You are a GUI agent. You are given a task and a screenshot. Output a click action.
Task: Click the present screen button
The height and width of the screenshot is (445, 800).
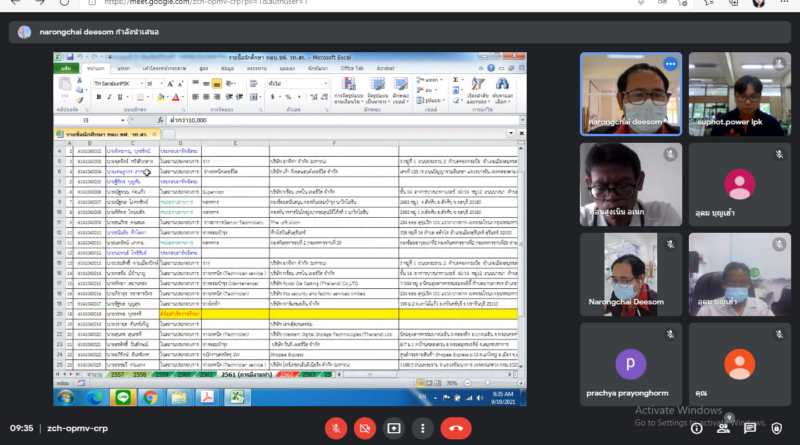[x=394, y=428]
